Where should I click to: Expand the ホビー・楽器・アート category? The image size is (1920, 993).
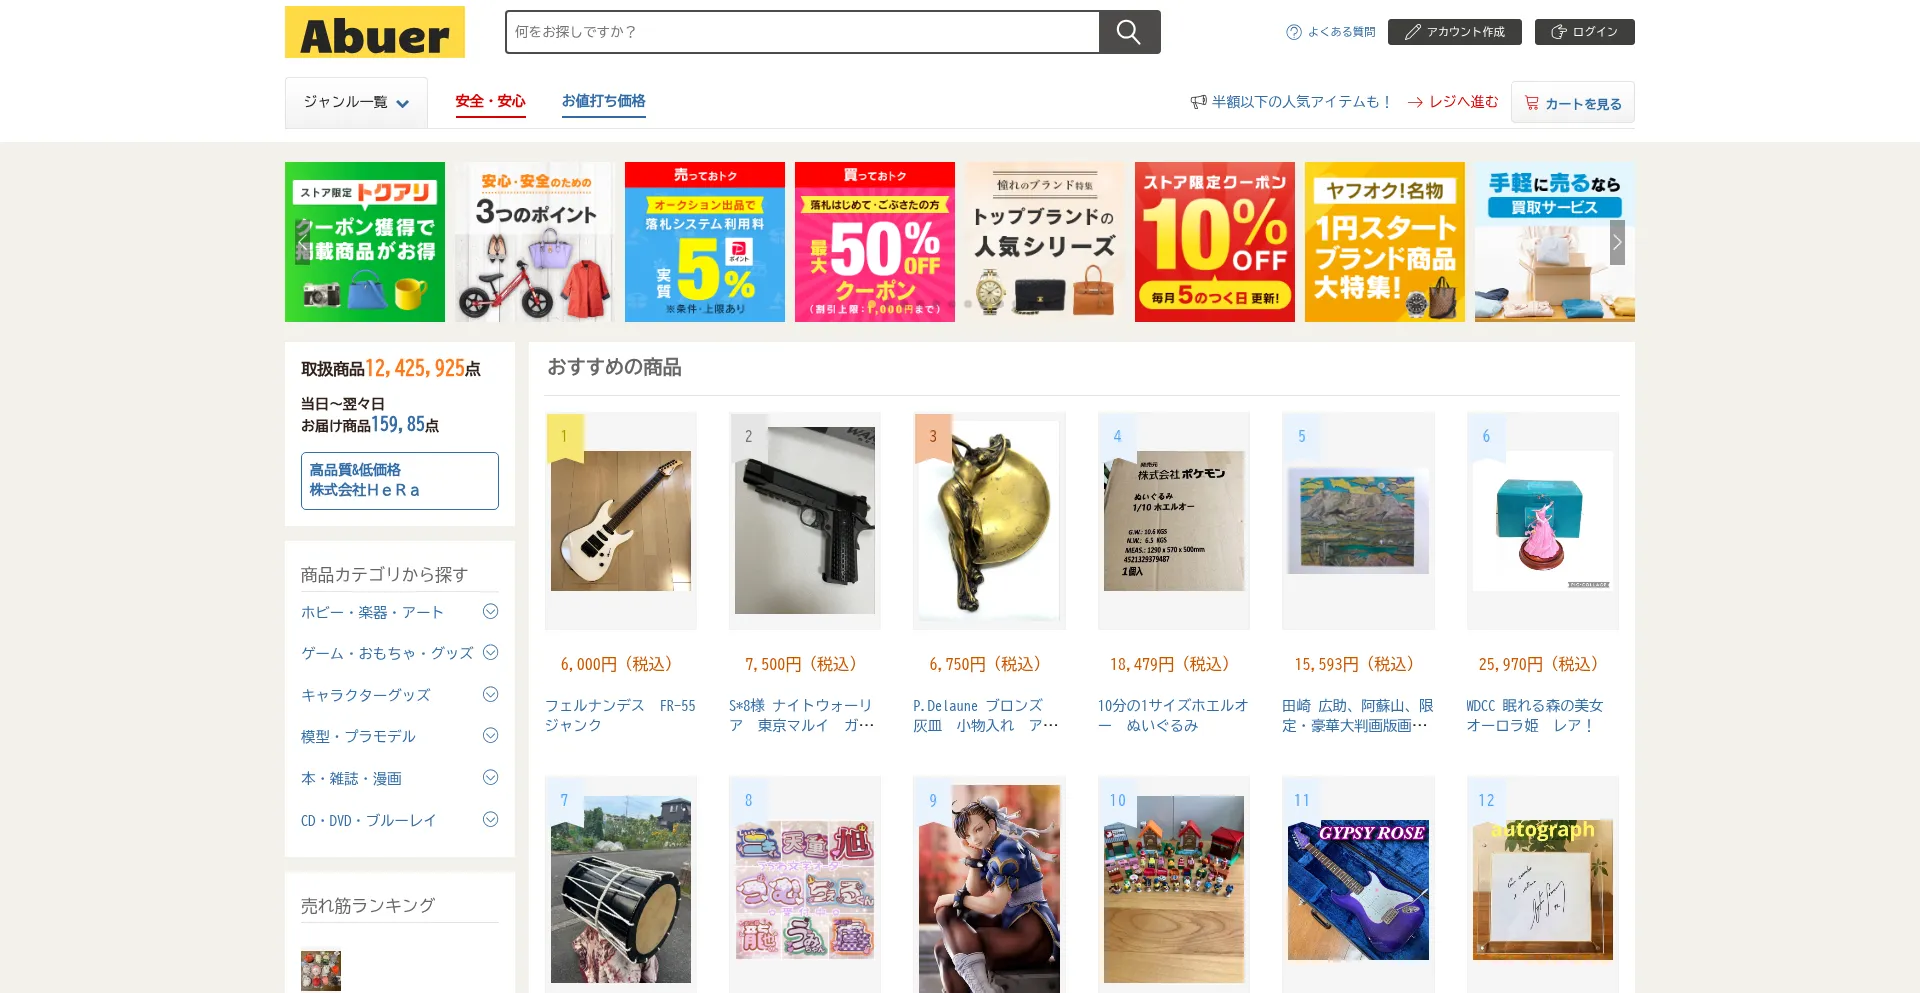(x=490, y=611)
